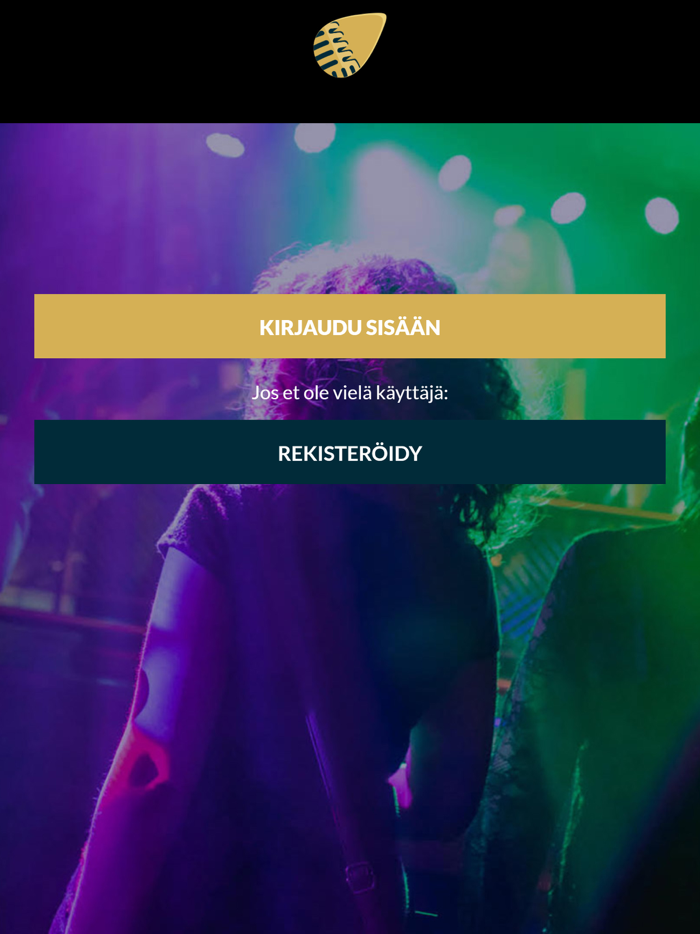The image size is (700, 934).
Task: Tap the KIRJAUDU SISÄÄN button
Action: pos(350,326)
